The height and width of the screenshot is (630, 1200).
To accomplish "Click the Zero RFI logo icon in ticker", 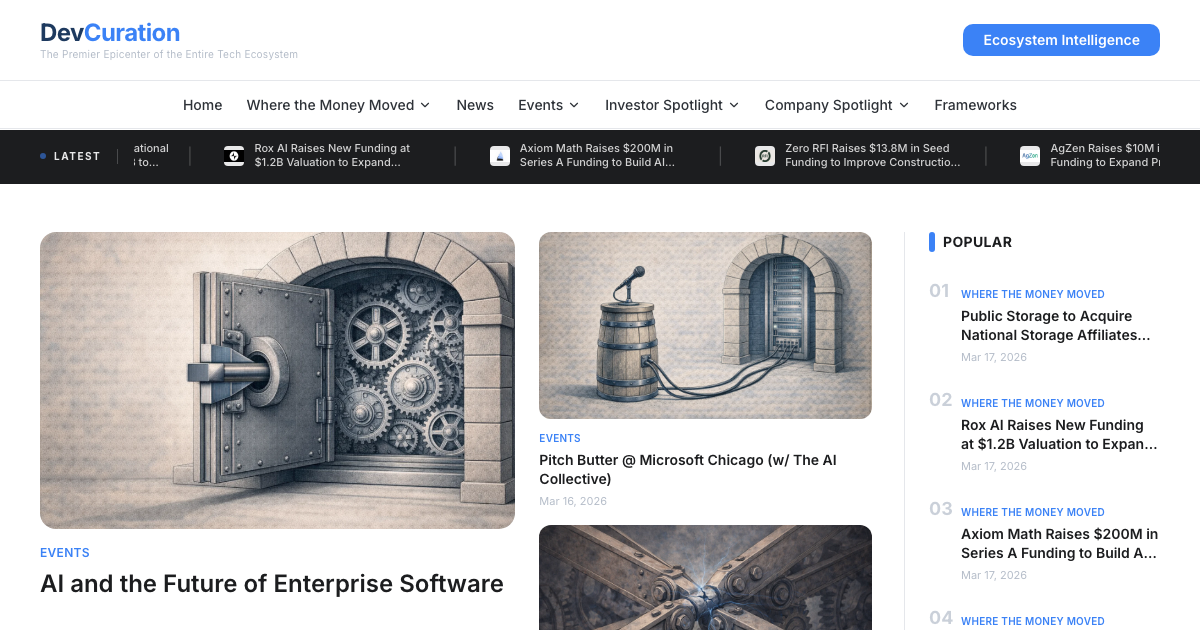I will click(x=765, y=156).
